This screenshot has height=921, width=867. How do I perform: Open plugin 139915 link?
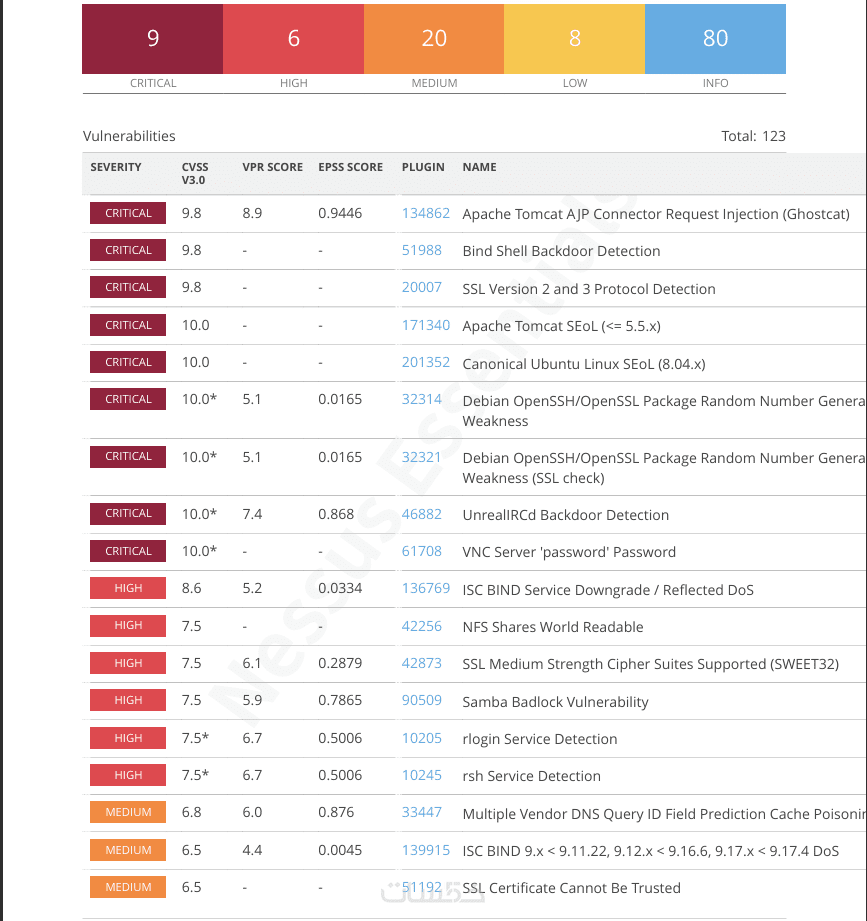click(425, 850)
